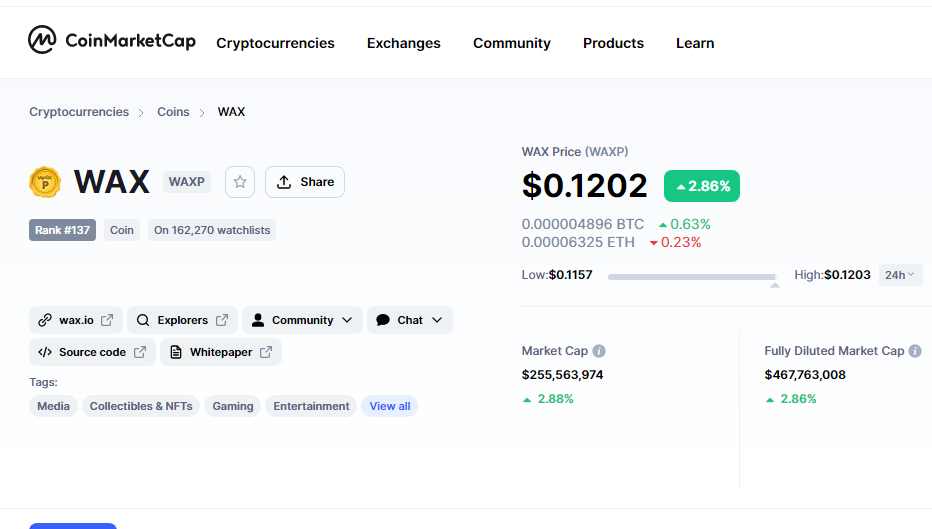Click the Source code brackets icon
Screen dimensions: 932x529
coord(45,352)
